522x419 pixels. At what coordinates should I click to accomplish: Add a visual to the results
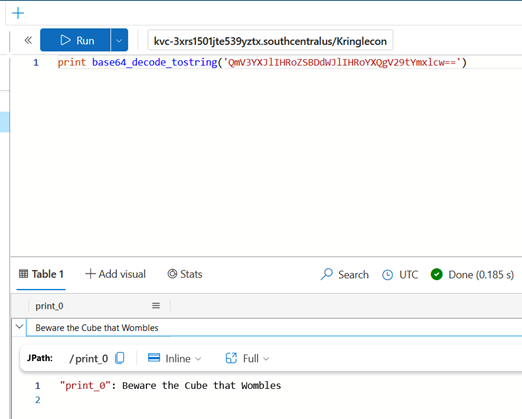(x=116, y=274)
